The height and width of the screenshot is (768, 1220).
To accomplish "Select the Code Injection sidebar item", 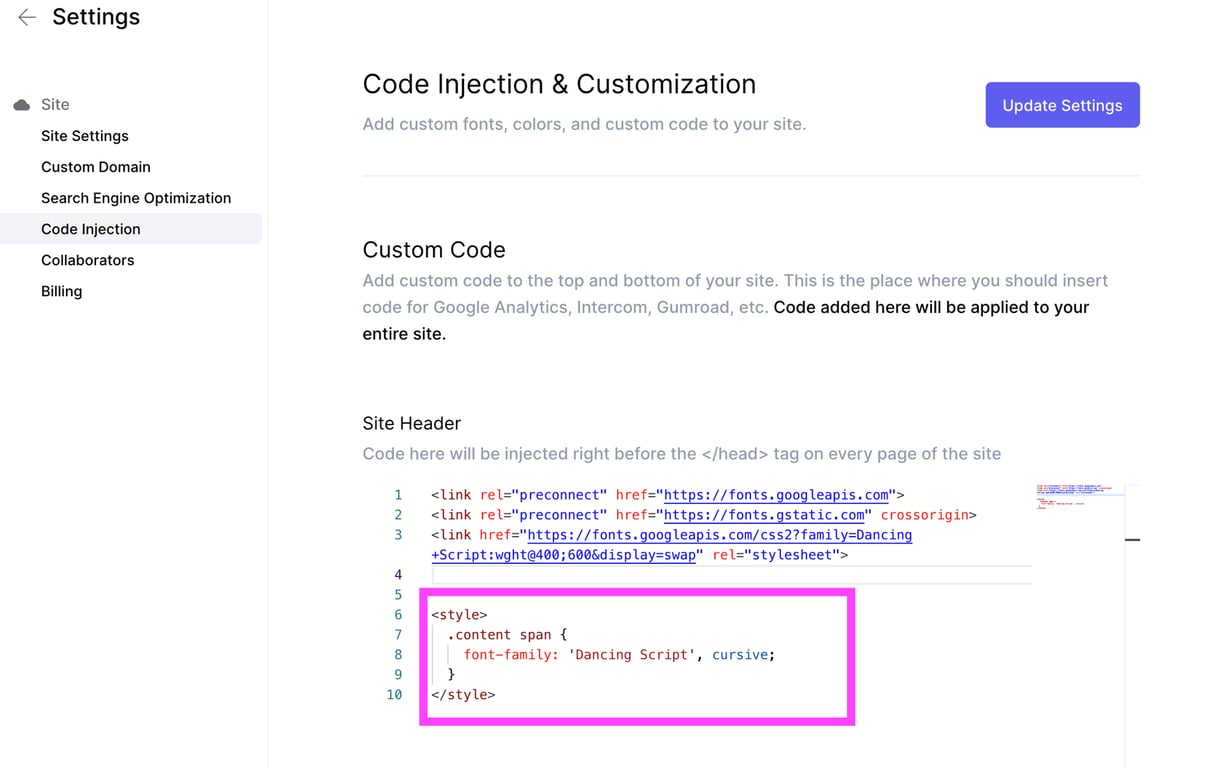I will [91, 229].
